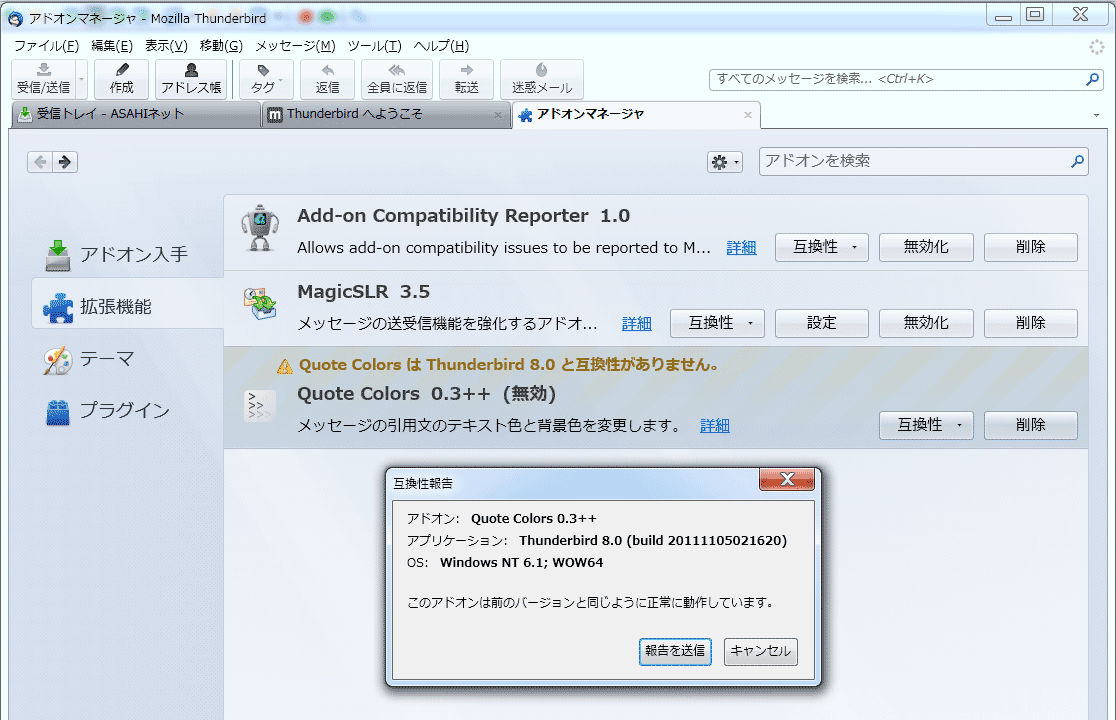Click the MagicSLR 3.5 title
1116x720 pixels.
pos(364,292)
